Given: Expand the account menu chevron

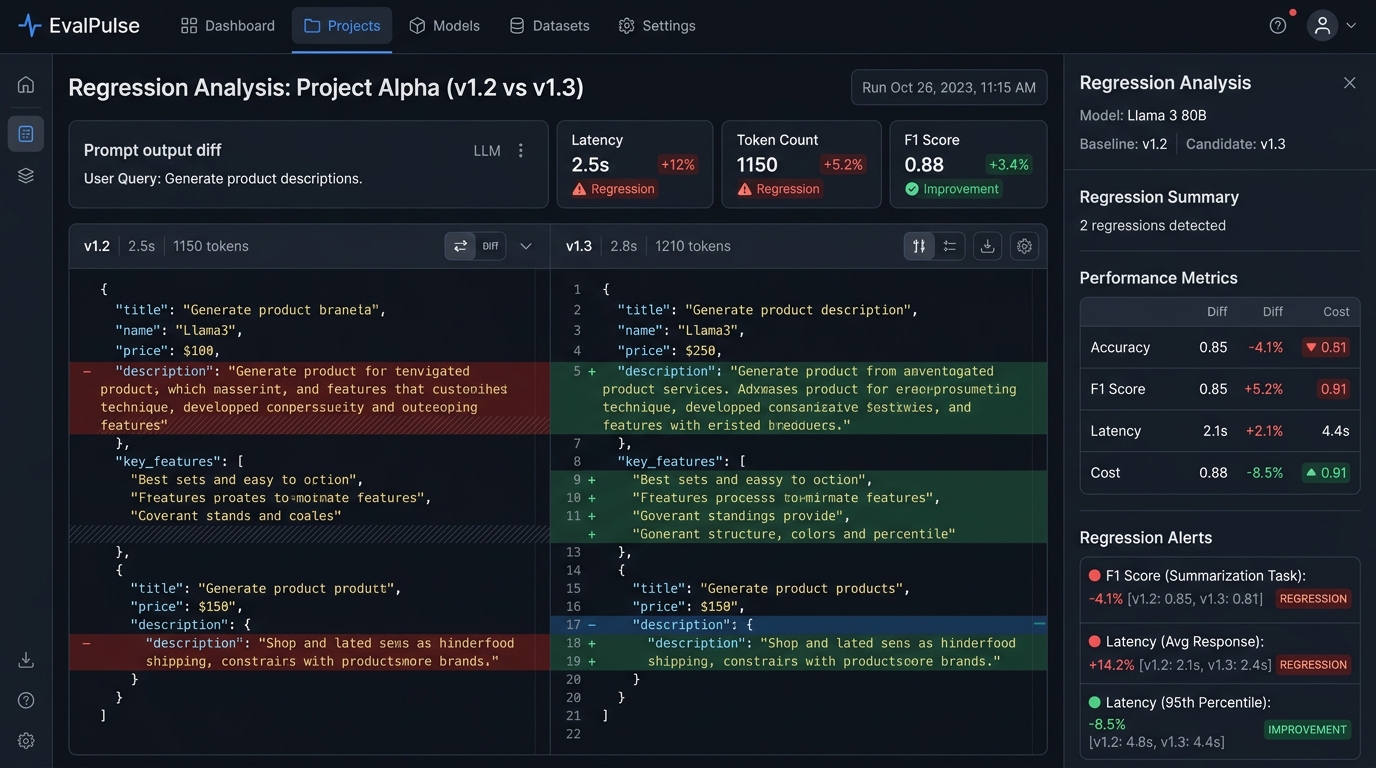Looking at the screenshot, I should 1351,26.
